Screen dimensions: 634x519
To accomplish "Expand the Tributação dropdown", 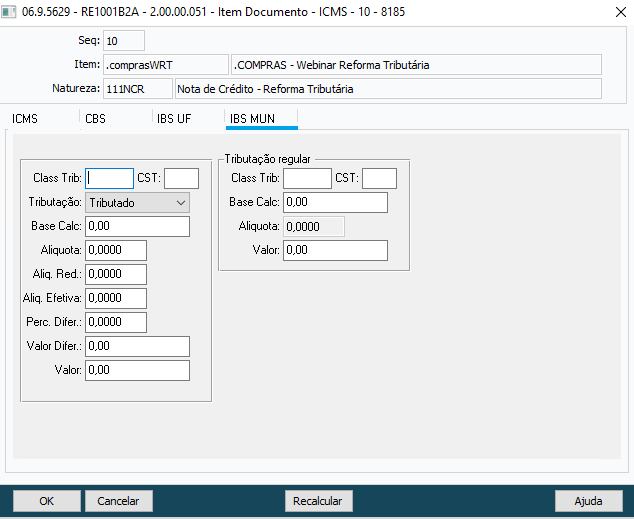I will [137, 203].
